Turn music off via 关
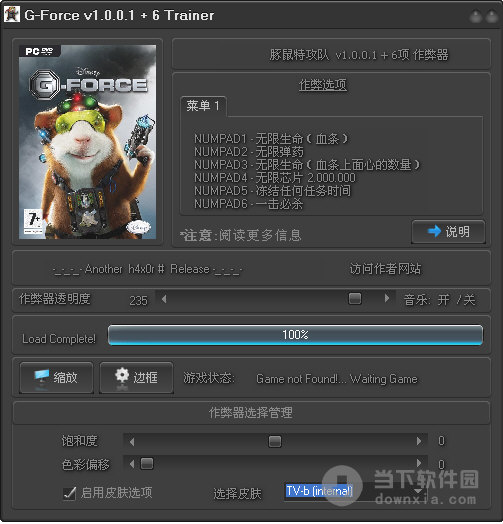This screenshot has height=524, width=503. point(469,299)
